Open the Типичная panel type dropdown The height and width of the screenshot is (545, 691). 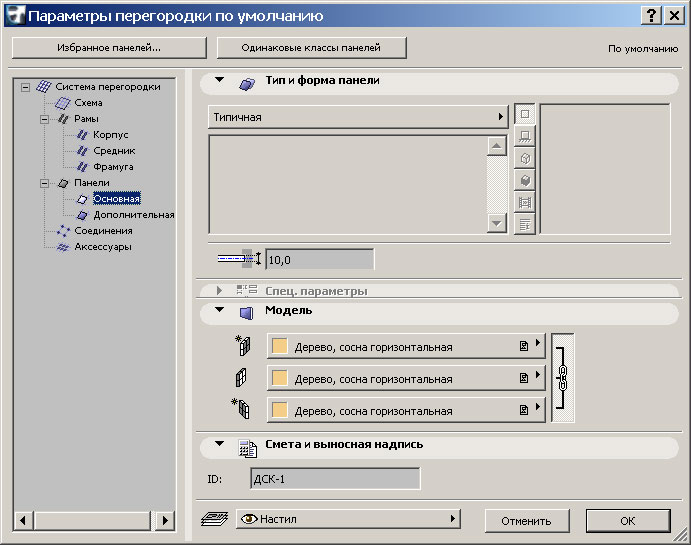tap(358, 117)
